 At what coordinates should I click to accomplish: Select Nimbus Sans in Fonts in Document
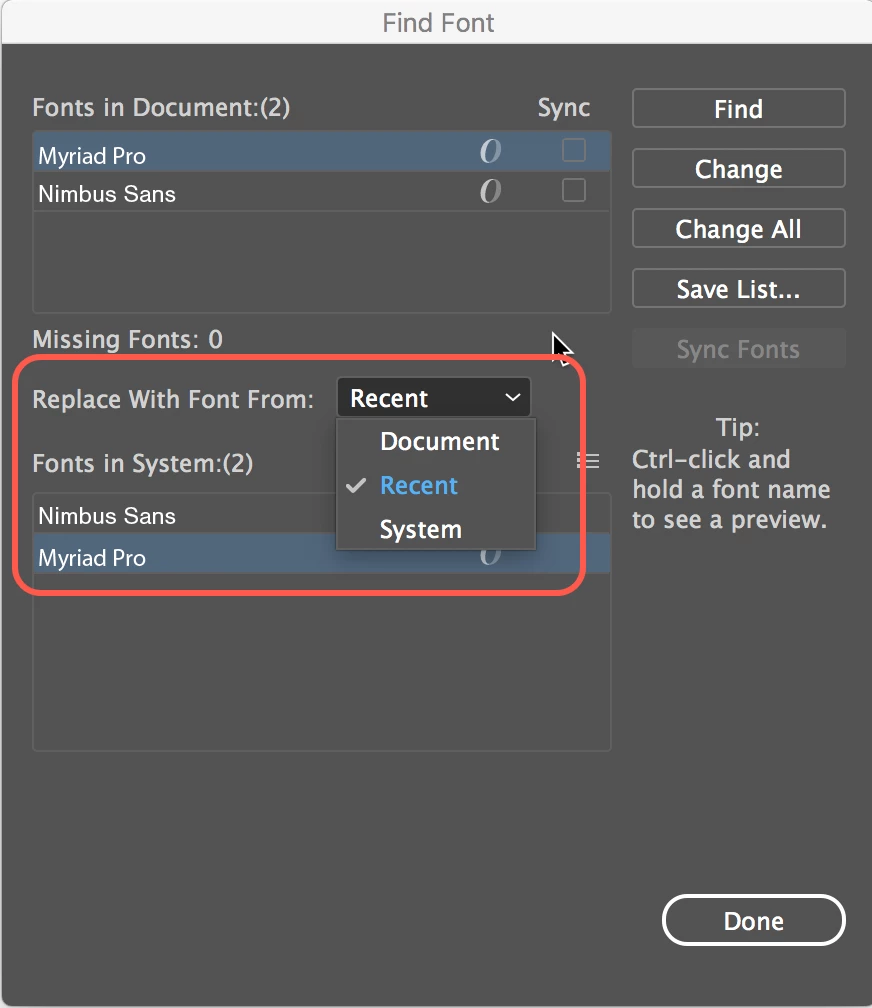pos(322,192)
